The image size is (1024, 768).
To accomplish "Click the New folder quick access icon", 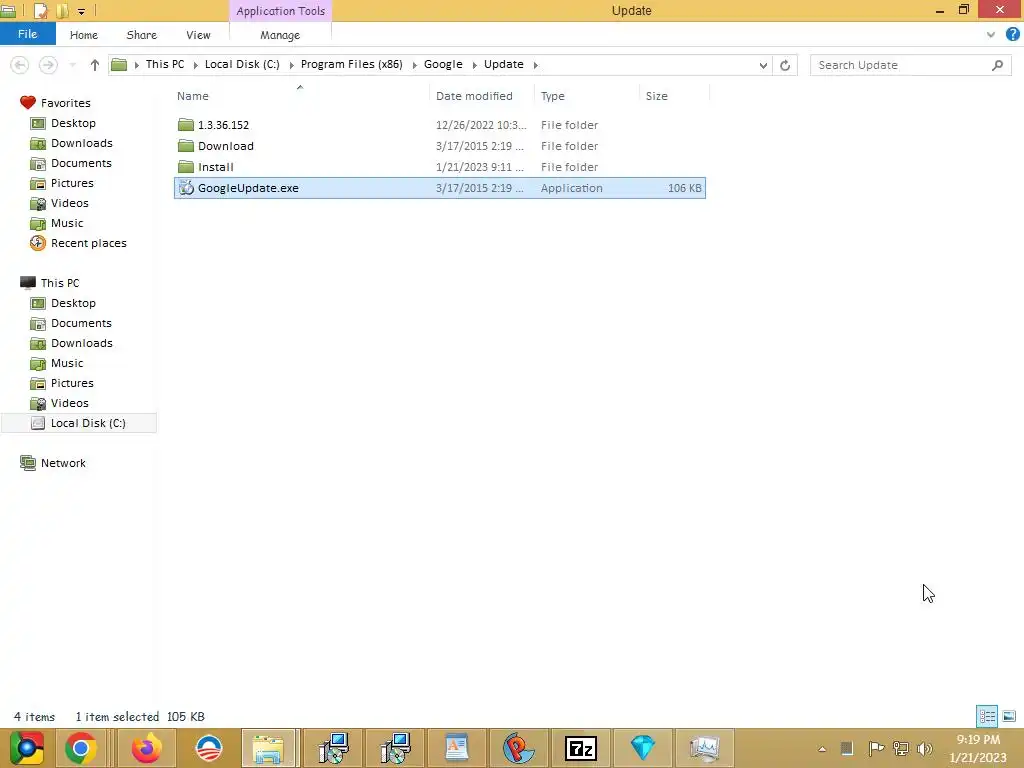I will [62, 10].
